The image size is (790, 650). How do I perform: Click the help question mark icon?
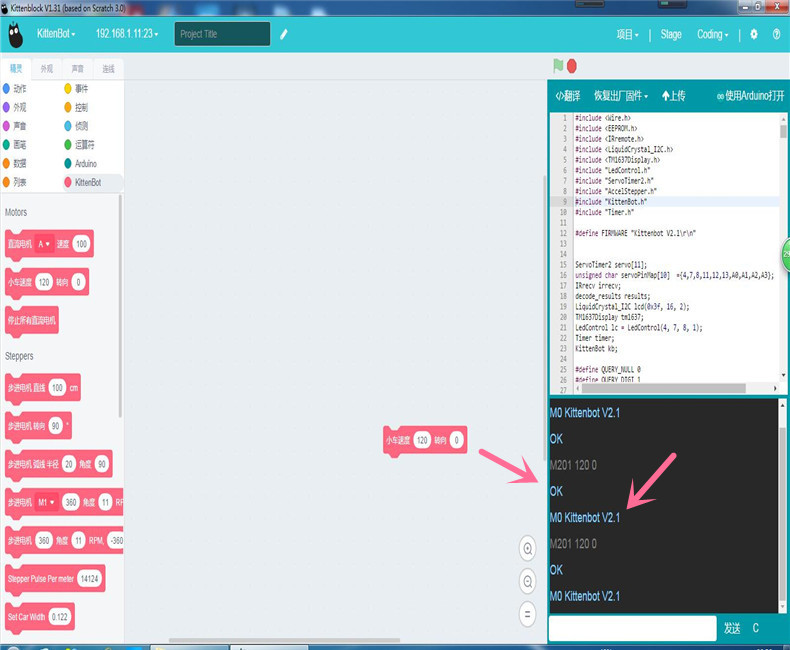click(776, 34)
